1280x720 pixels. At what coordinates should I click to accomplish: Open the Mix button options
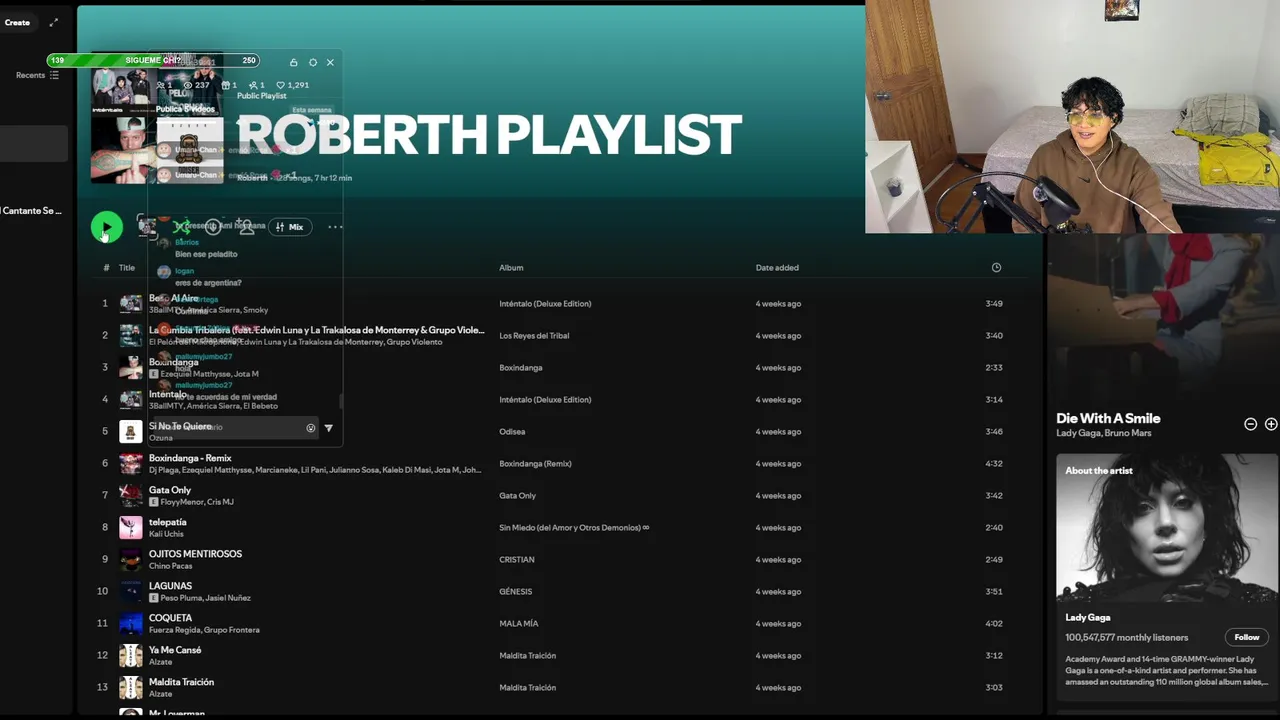289,227
